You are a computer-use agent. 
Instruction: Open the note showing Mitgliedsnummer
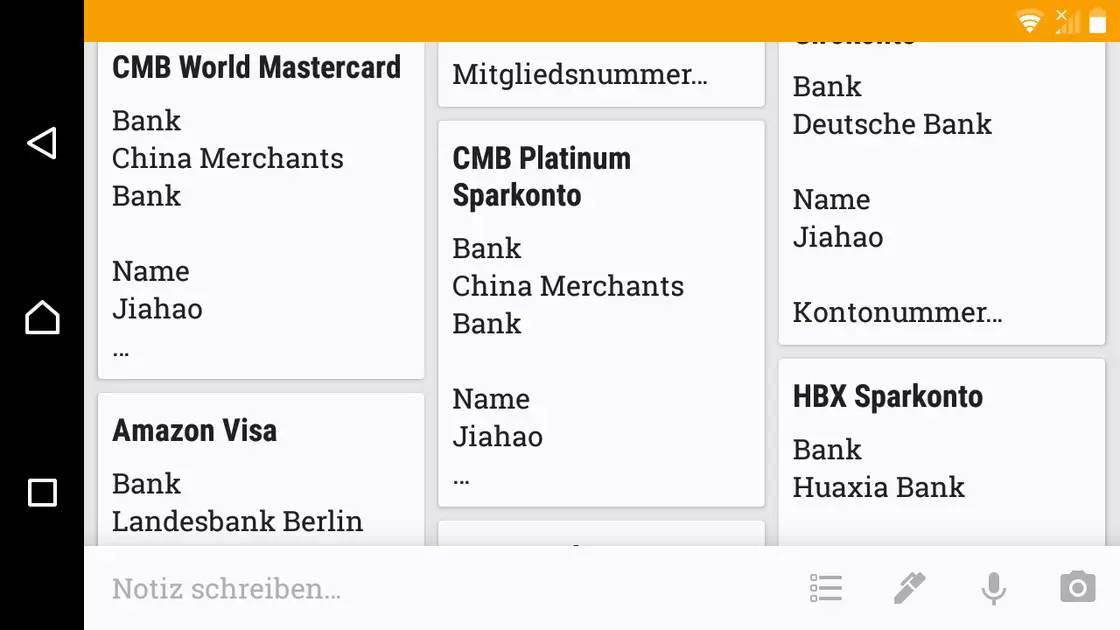(601, 75)
